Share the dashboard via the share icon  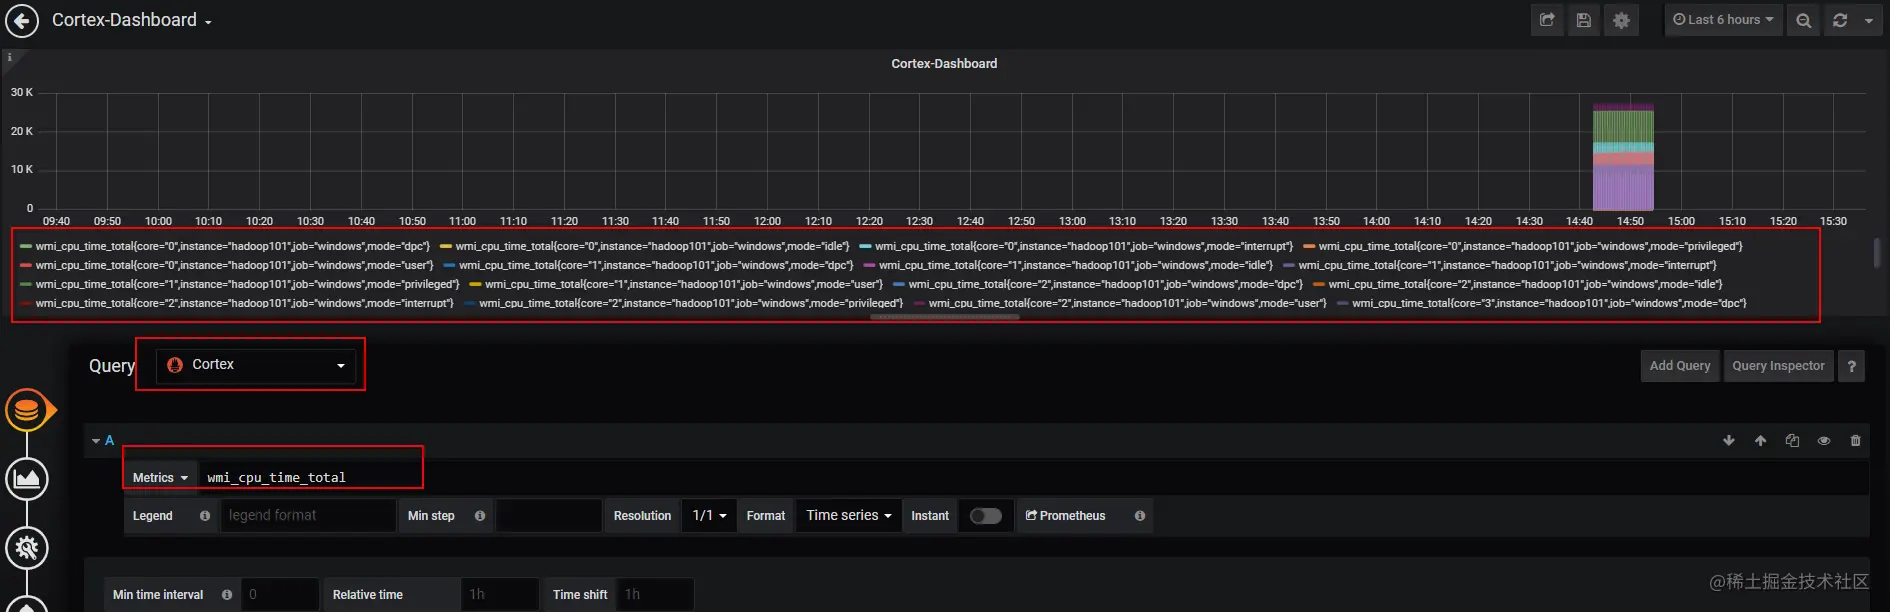coord(1547,20)
